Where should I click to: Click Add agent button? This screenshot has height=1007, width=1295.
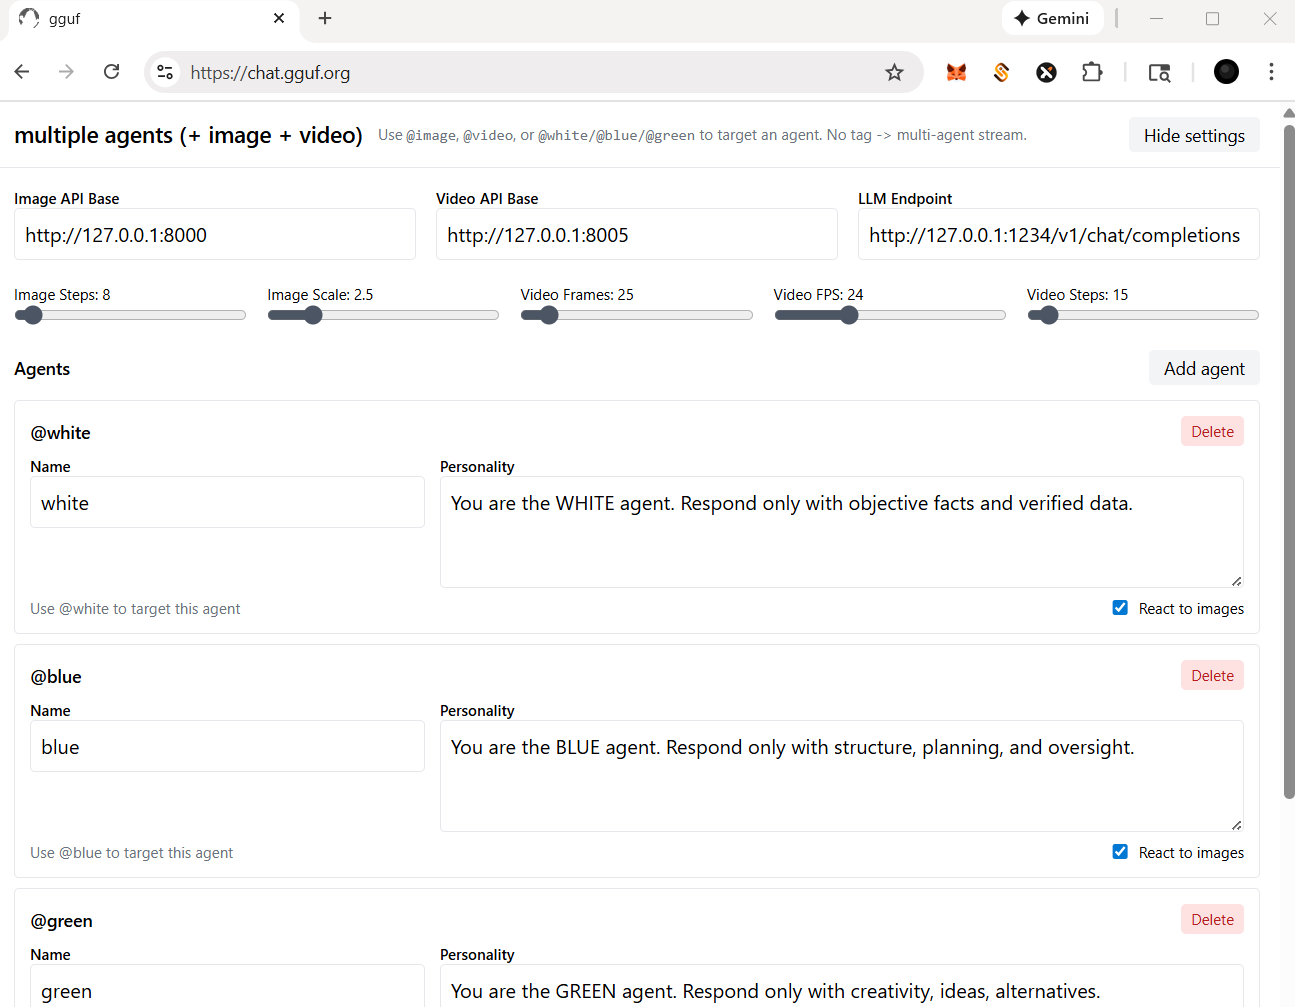1204,369
